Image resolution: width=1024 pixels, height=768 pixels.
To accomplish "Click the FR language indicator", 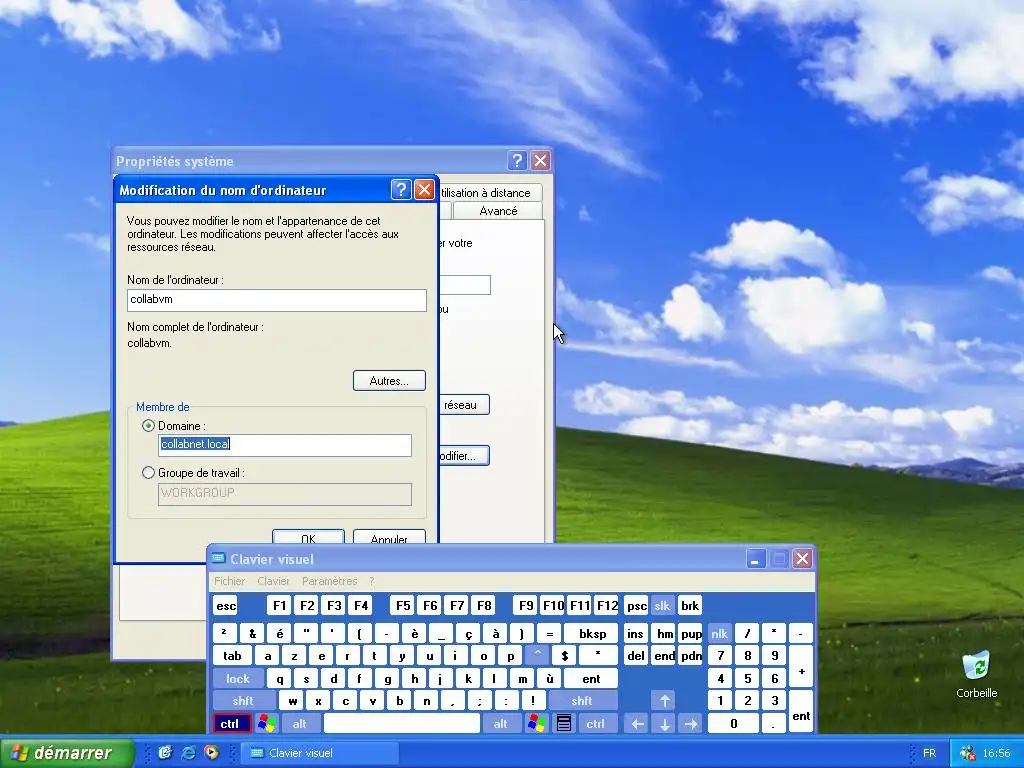I will (929, 753).
